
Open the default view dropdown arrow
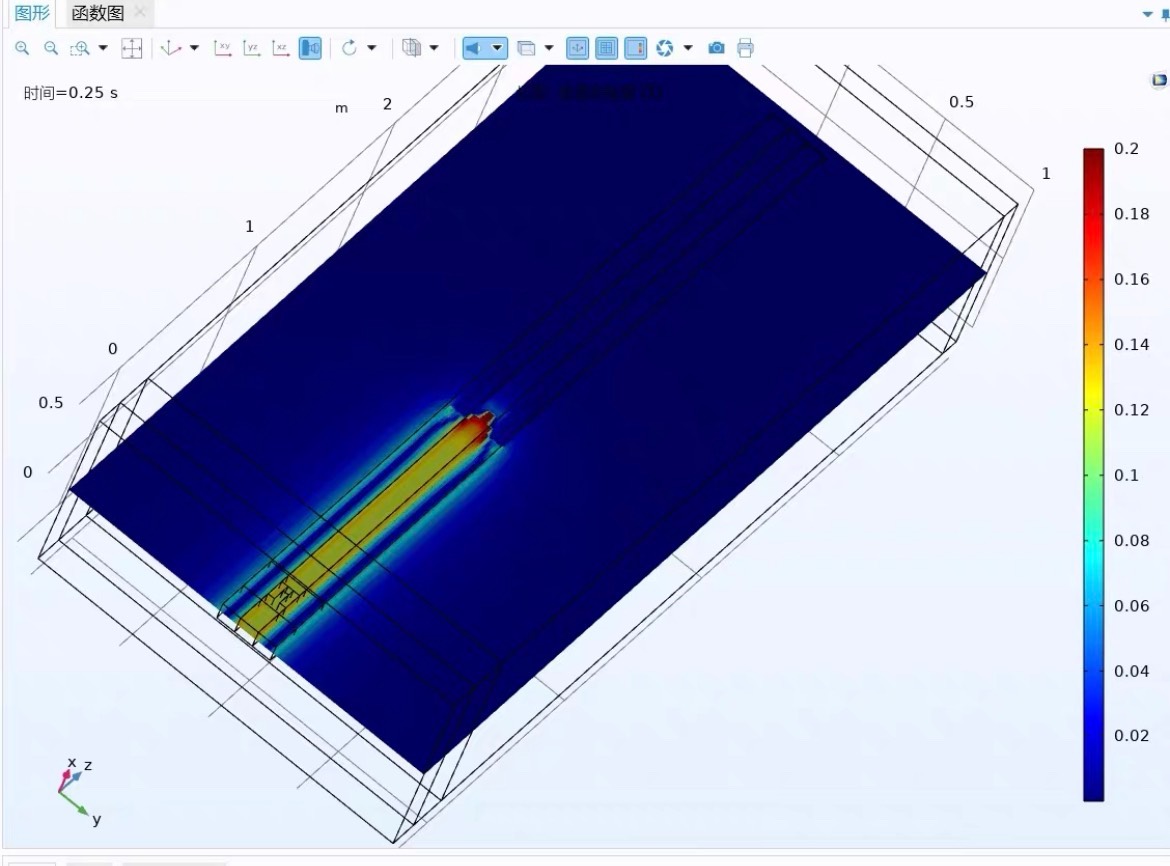pos(194,48)
